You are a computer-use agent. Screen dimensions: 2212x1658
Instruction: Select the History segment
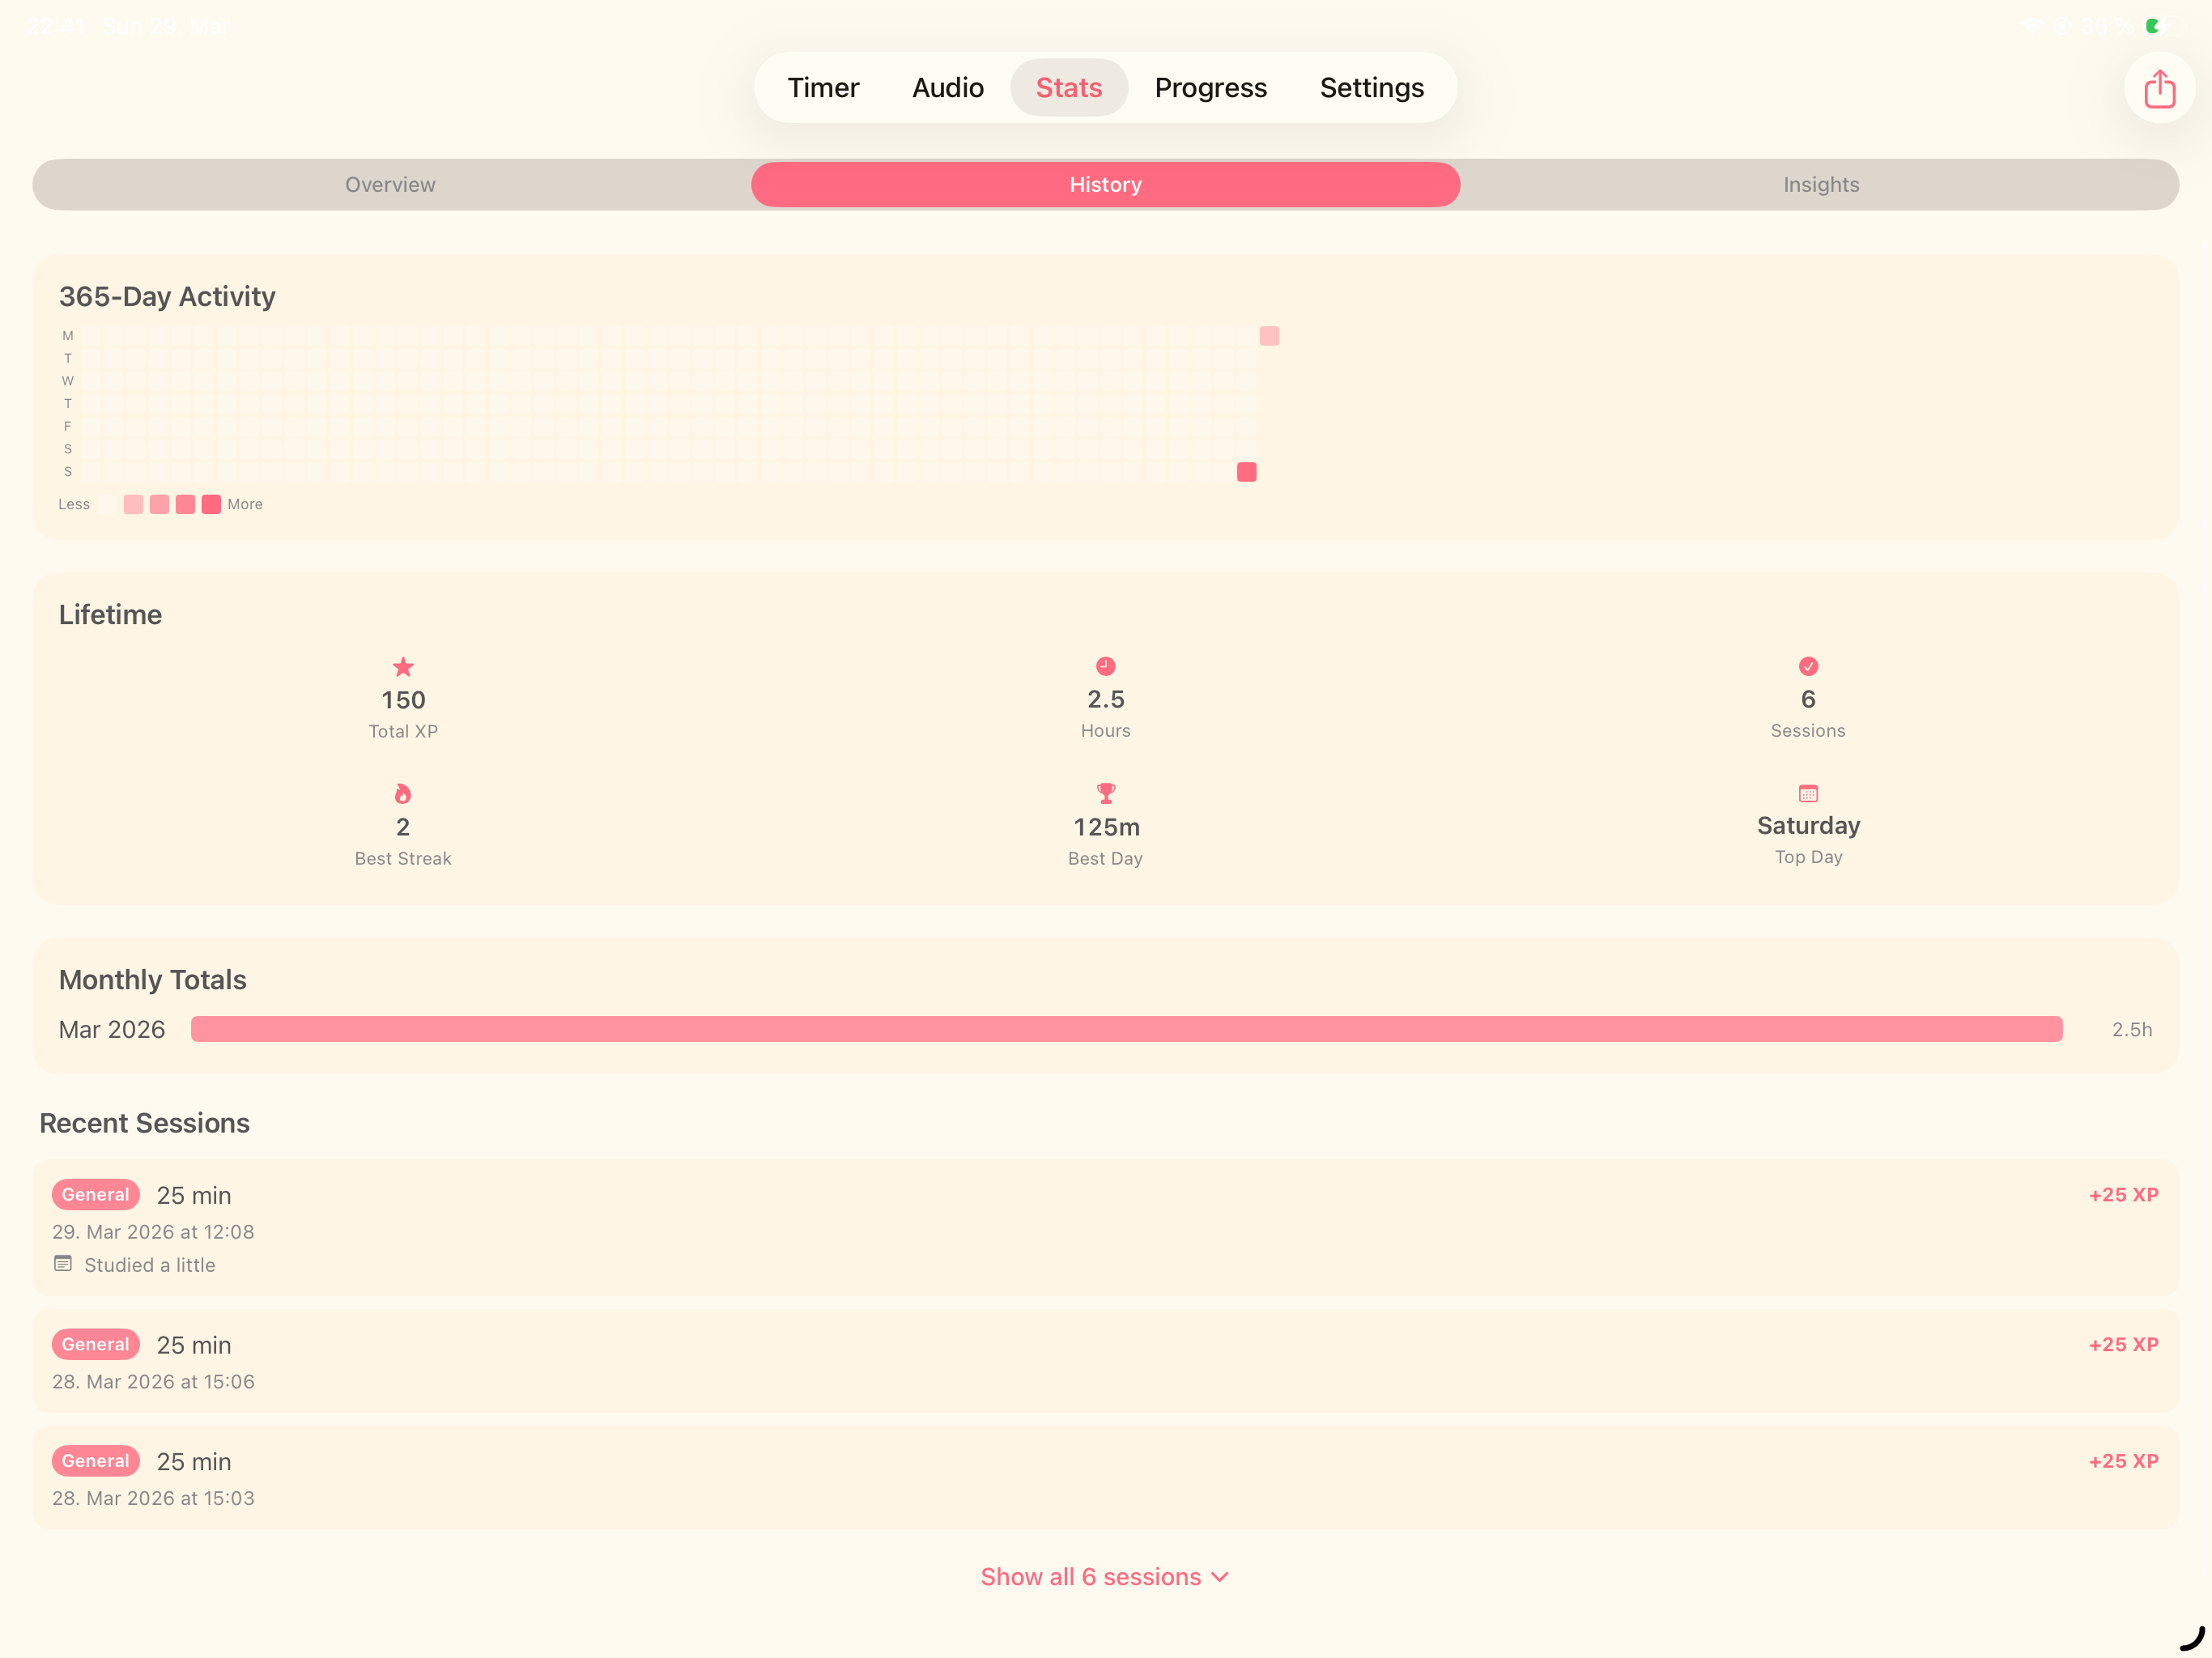tap(1105, 185)
